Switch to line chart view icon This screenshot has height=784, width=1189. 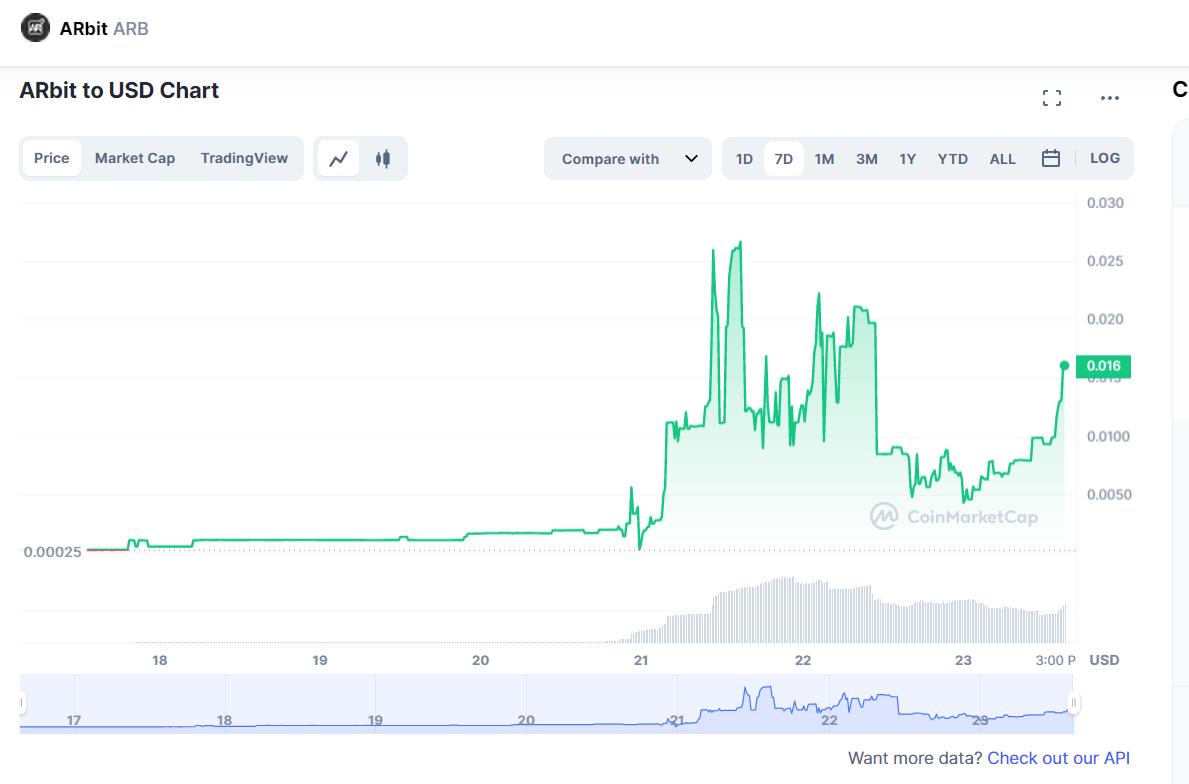(338, 158)
